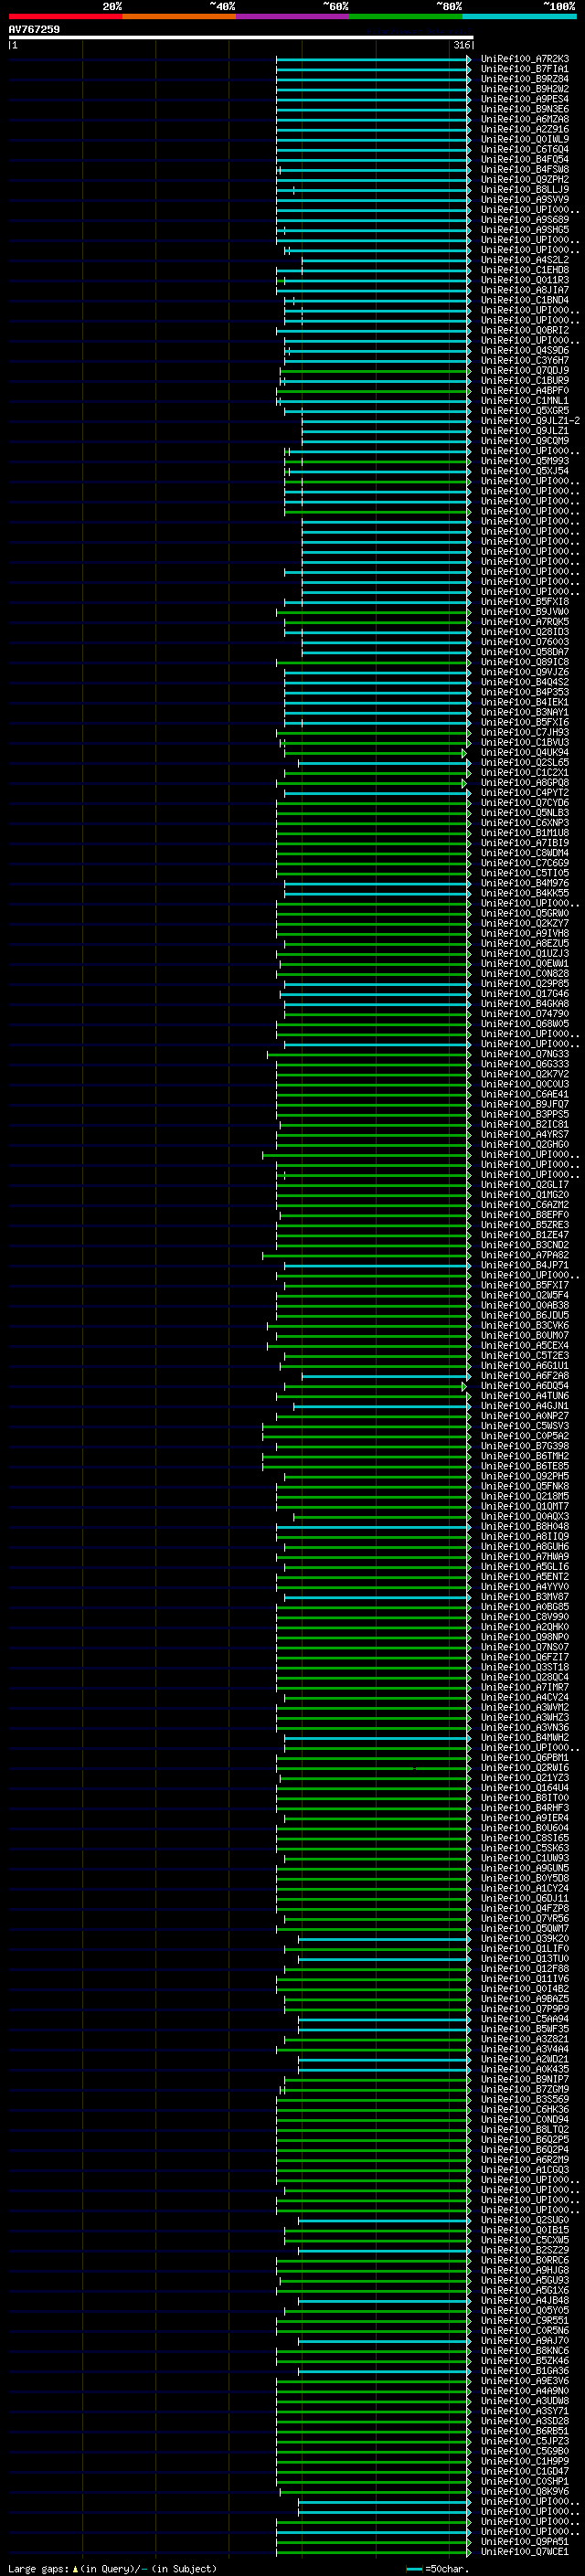The height and width of the screenshot is (2576, 585).
Task: Select the UniRef100_Q5FNK8 entry
Action: [524, 1486]
